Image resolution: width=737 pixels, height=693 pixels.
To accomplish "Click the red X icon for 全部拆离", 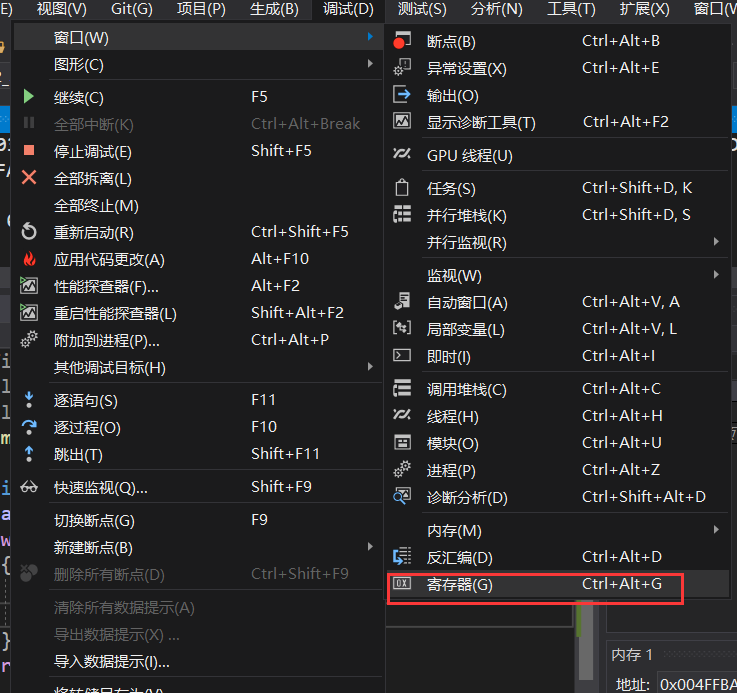I will (29, 178).
